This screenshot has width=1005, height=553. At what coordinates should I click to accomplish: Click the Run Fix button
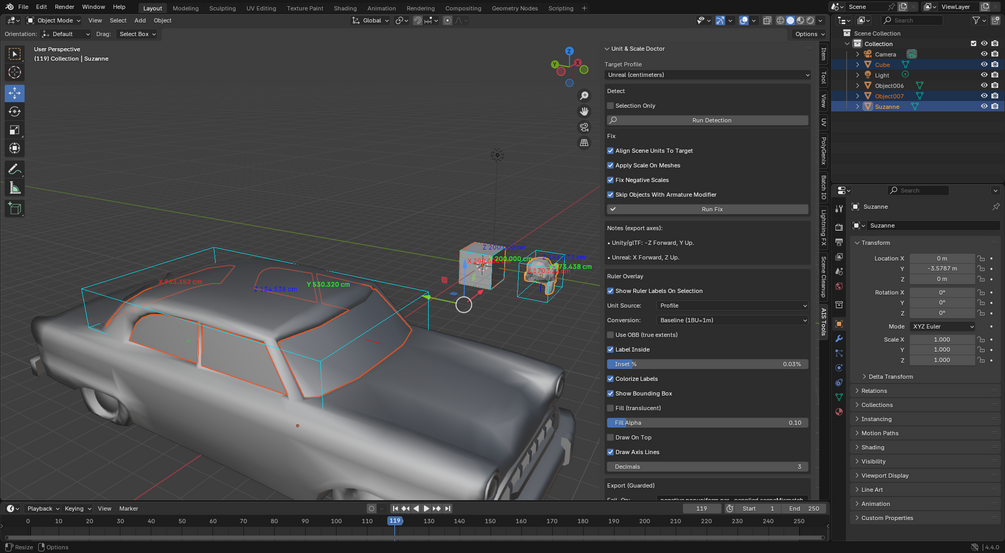708,210
